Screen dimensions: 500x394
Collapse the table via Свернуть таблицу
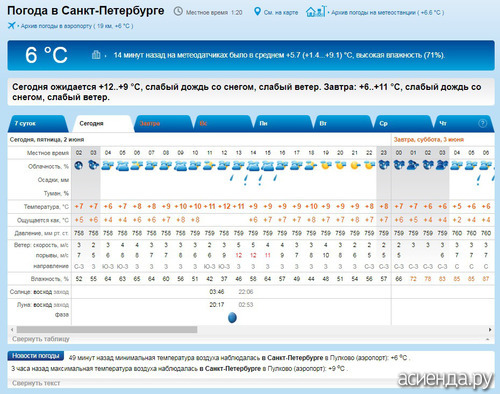pos(41,339)
